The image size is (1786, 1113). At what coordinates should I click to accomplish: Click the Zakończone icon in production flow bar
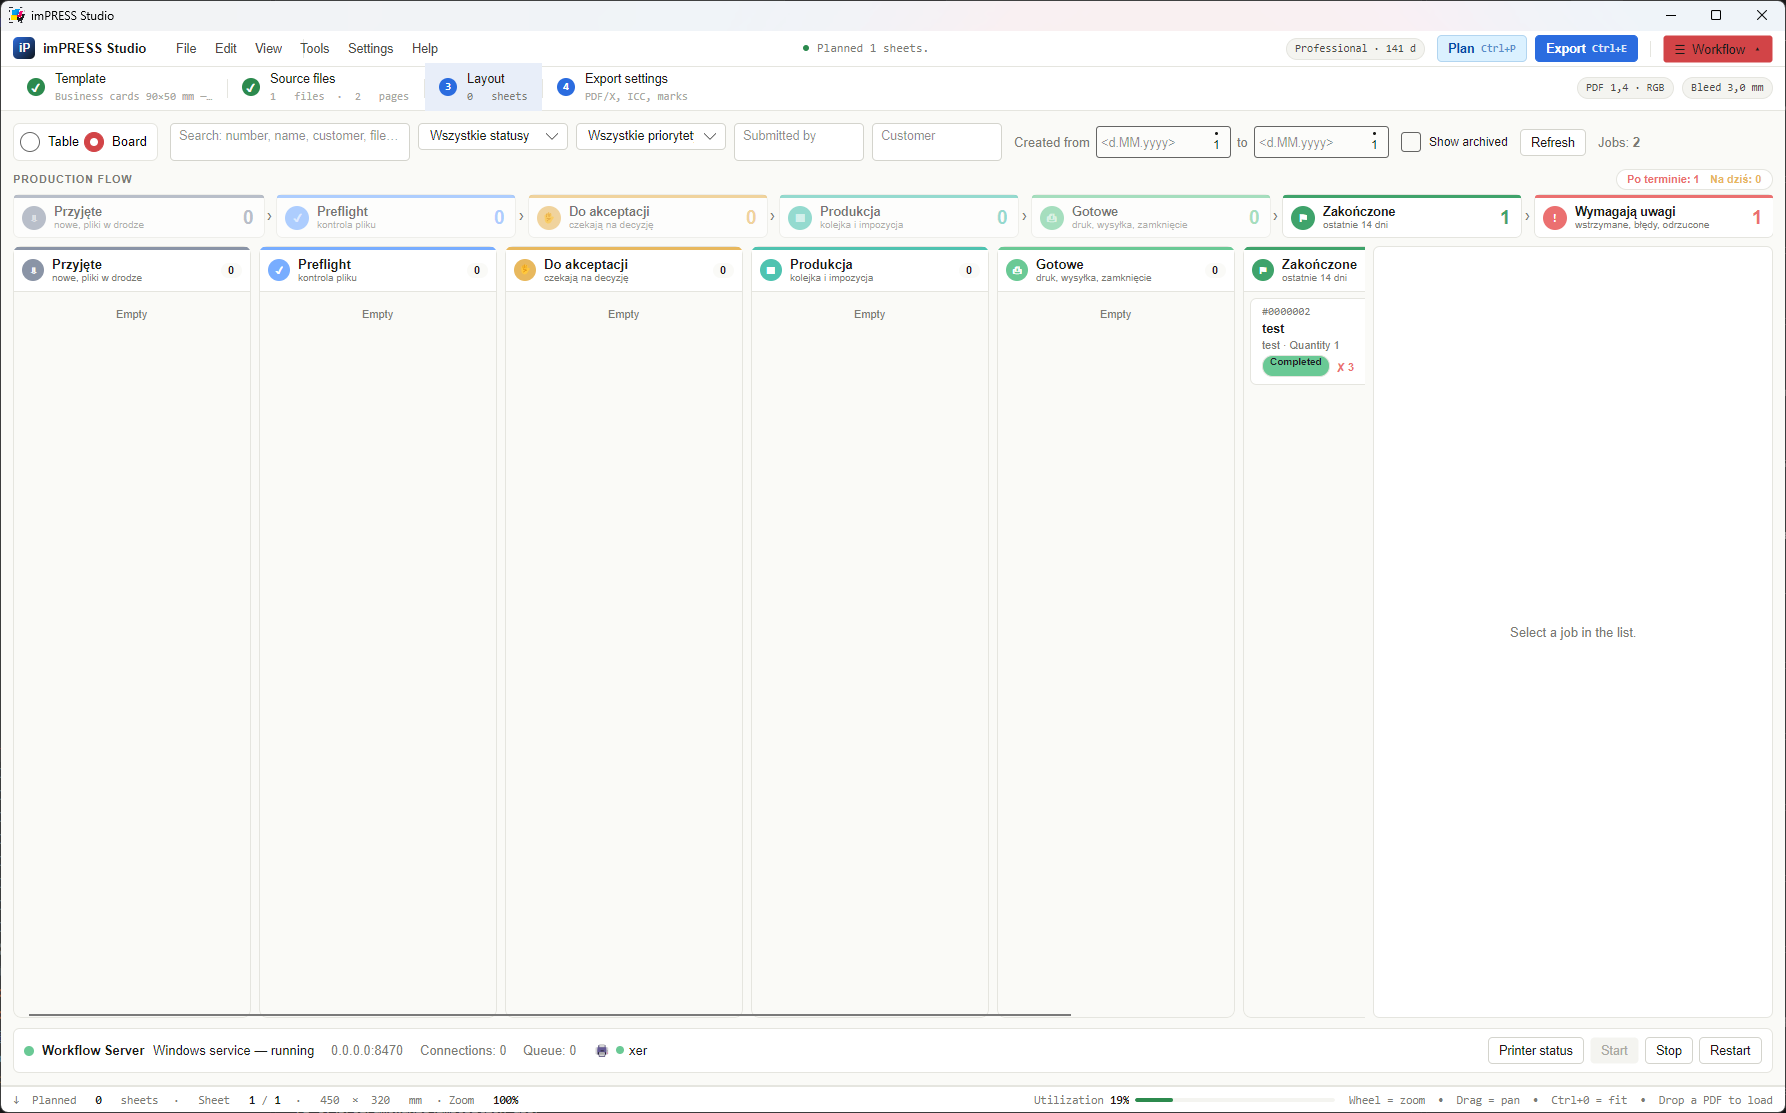[1303, 217]
